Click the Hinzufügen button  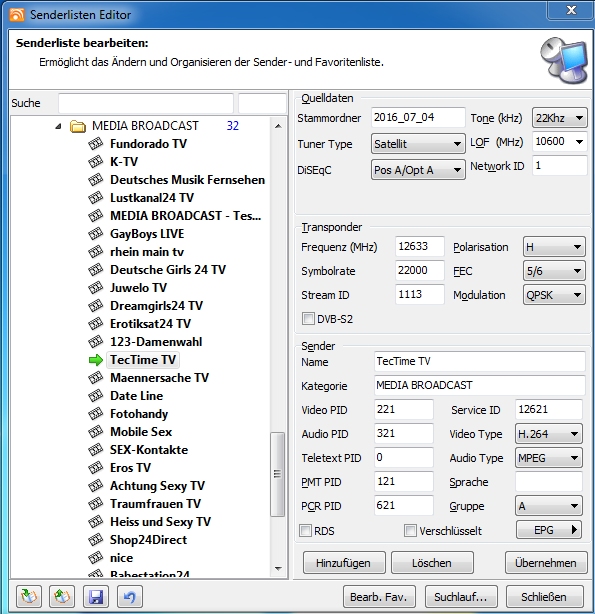pos(344,563)
